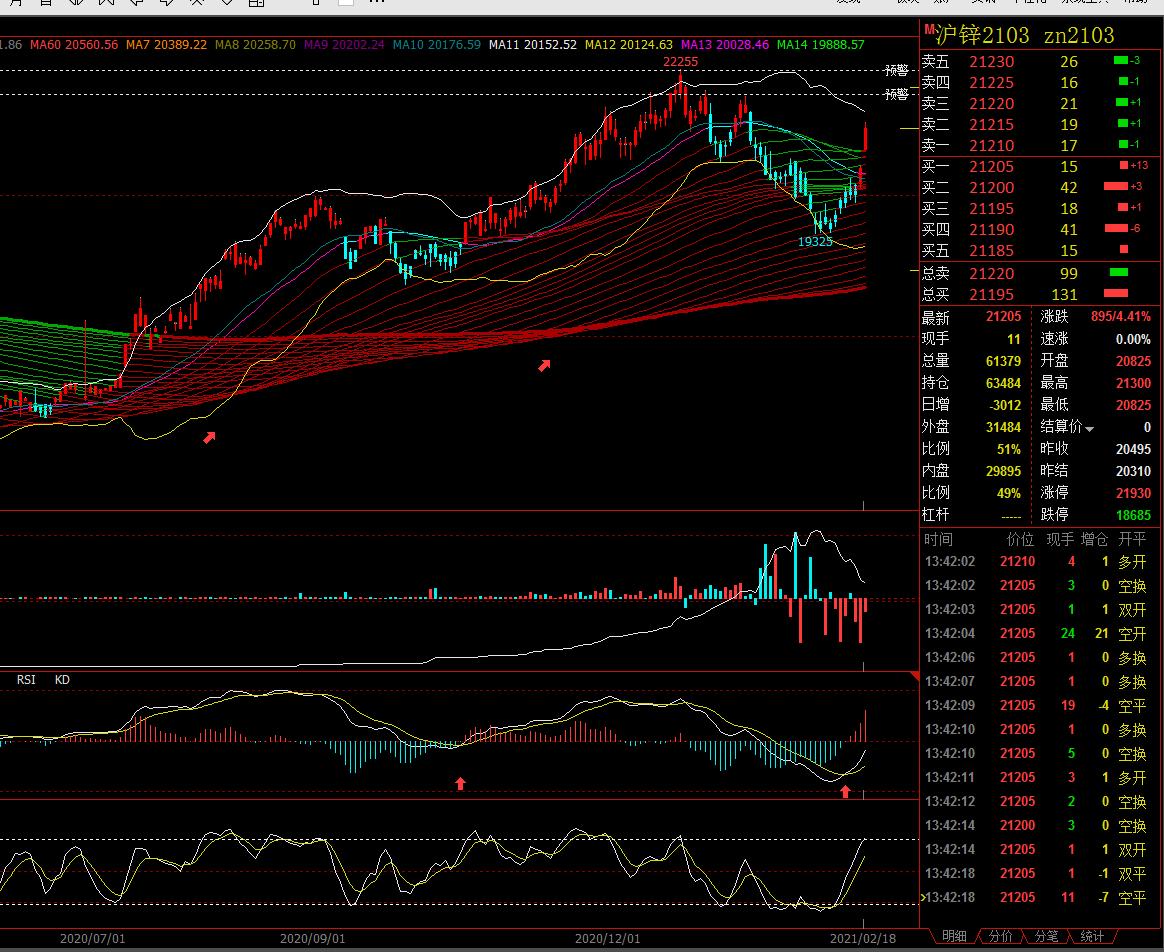Viewport: 1164px width, 952px height.
Task: Switch to the 分价 tab
Action: coord(1000,936)
